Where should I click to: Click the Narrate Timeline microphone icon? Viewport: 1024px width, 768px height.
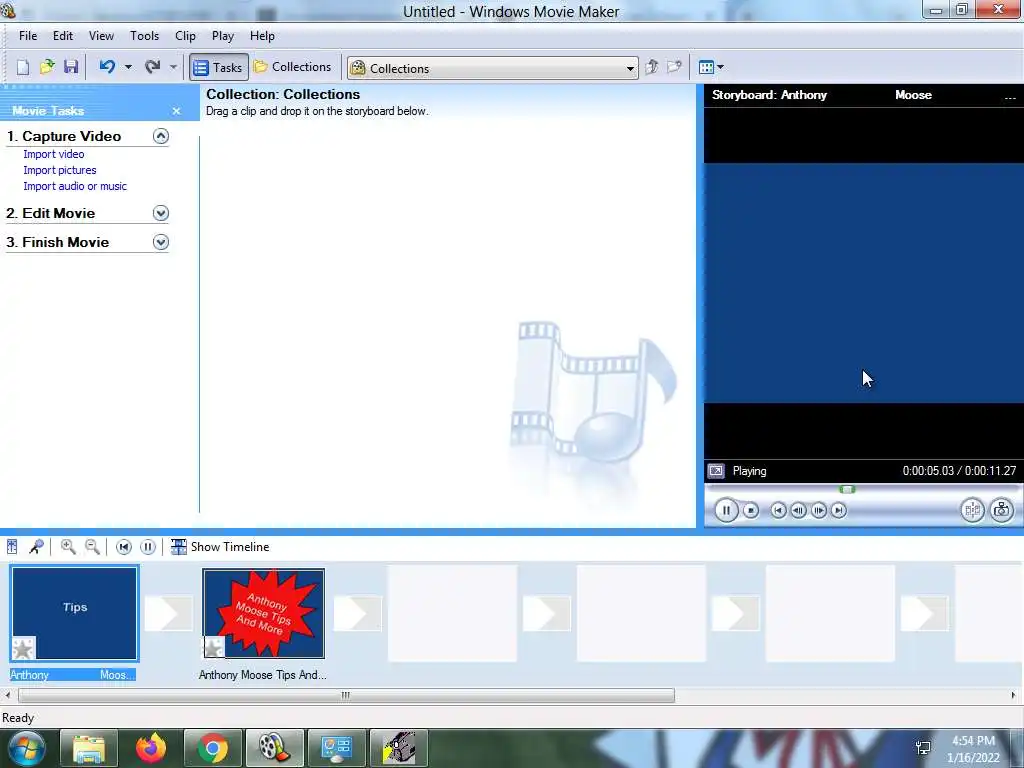tap(37, 547)
